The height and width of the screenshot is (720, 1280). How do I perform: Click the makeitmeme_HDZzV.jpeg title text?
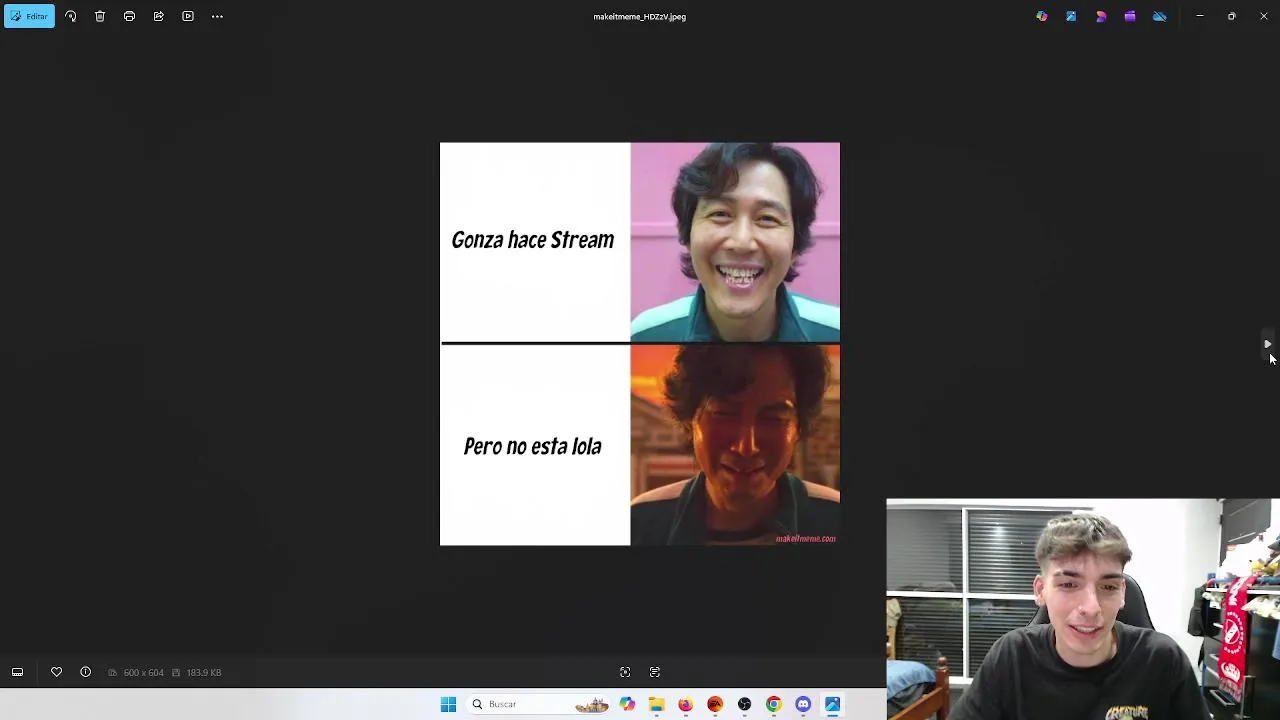coord(640,17)
